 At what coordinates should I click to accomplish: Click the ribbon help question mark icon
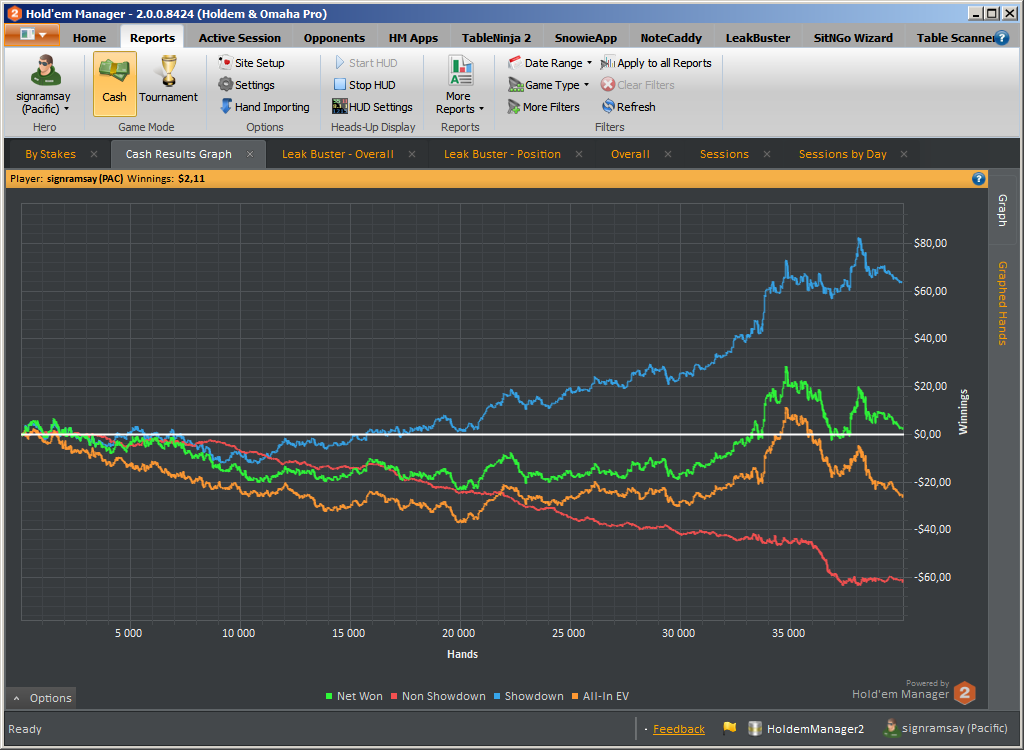tap(1001, 38)
